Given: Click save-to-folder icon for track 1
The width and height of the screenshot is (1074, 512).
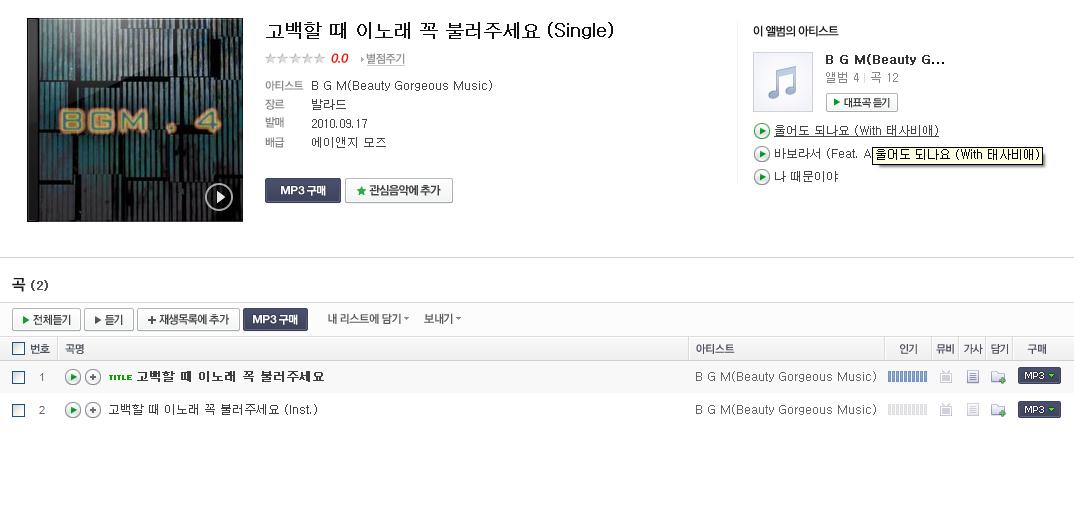Looking at the screenshot, I should pos(998,376).
